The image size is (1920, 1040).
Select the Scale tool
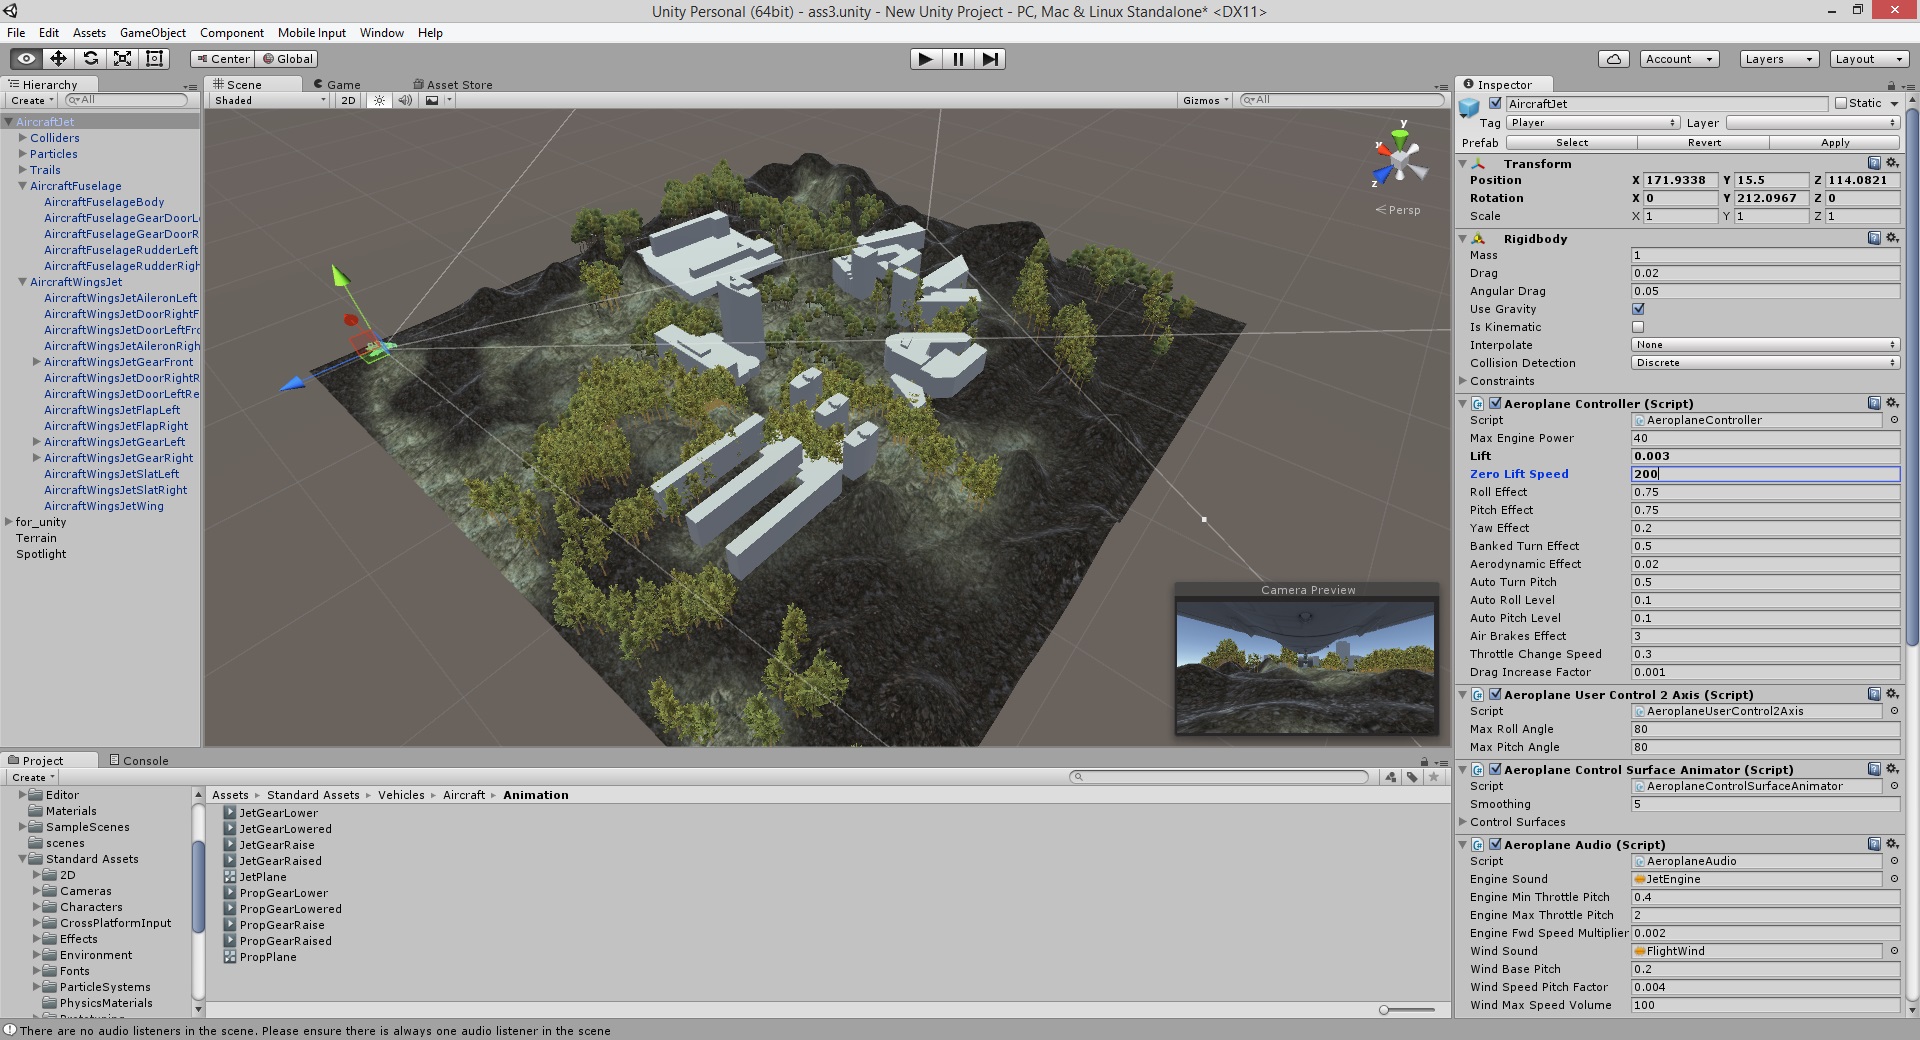coord(122,58)
